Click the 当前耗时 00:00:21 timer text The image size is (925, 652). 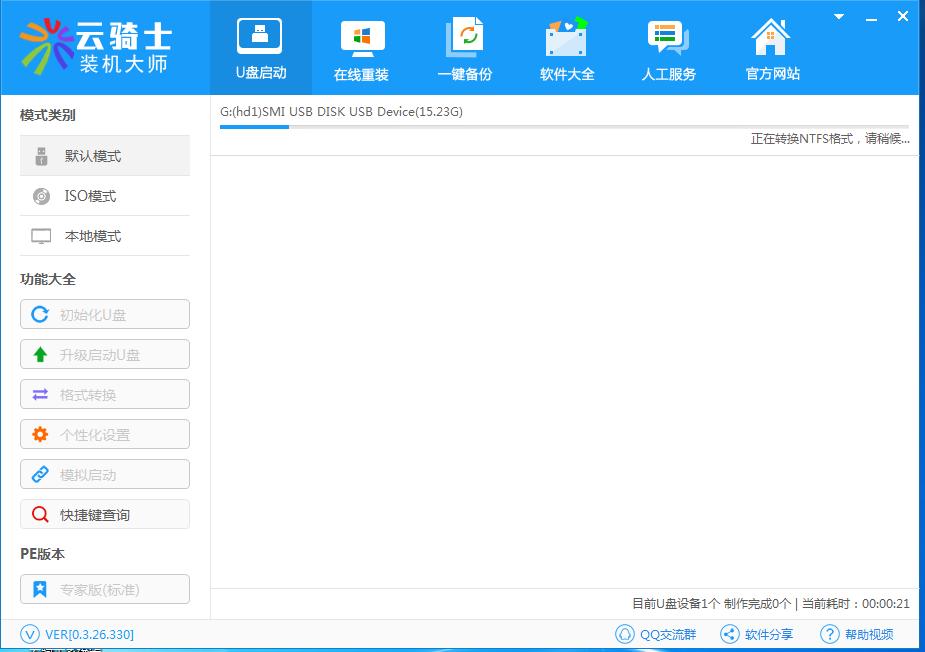point(855,604)
